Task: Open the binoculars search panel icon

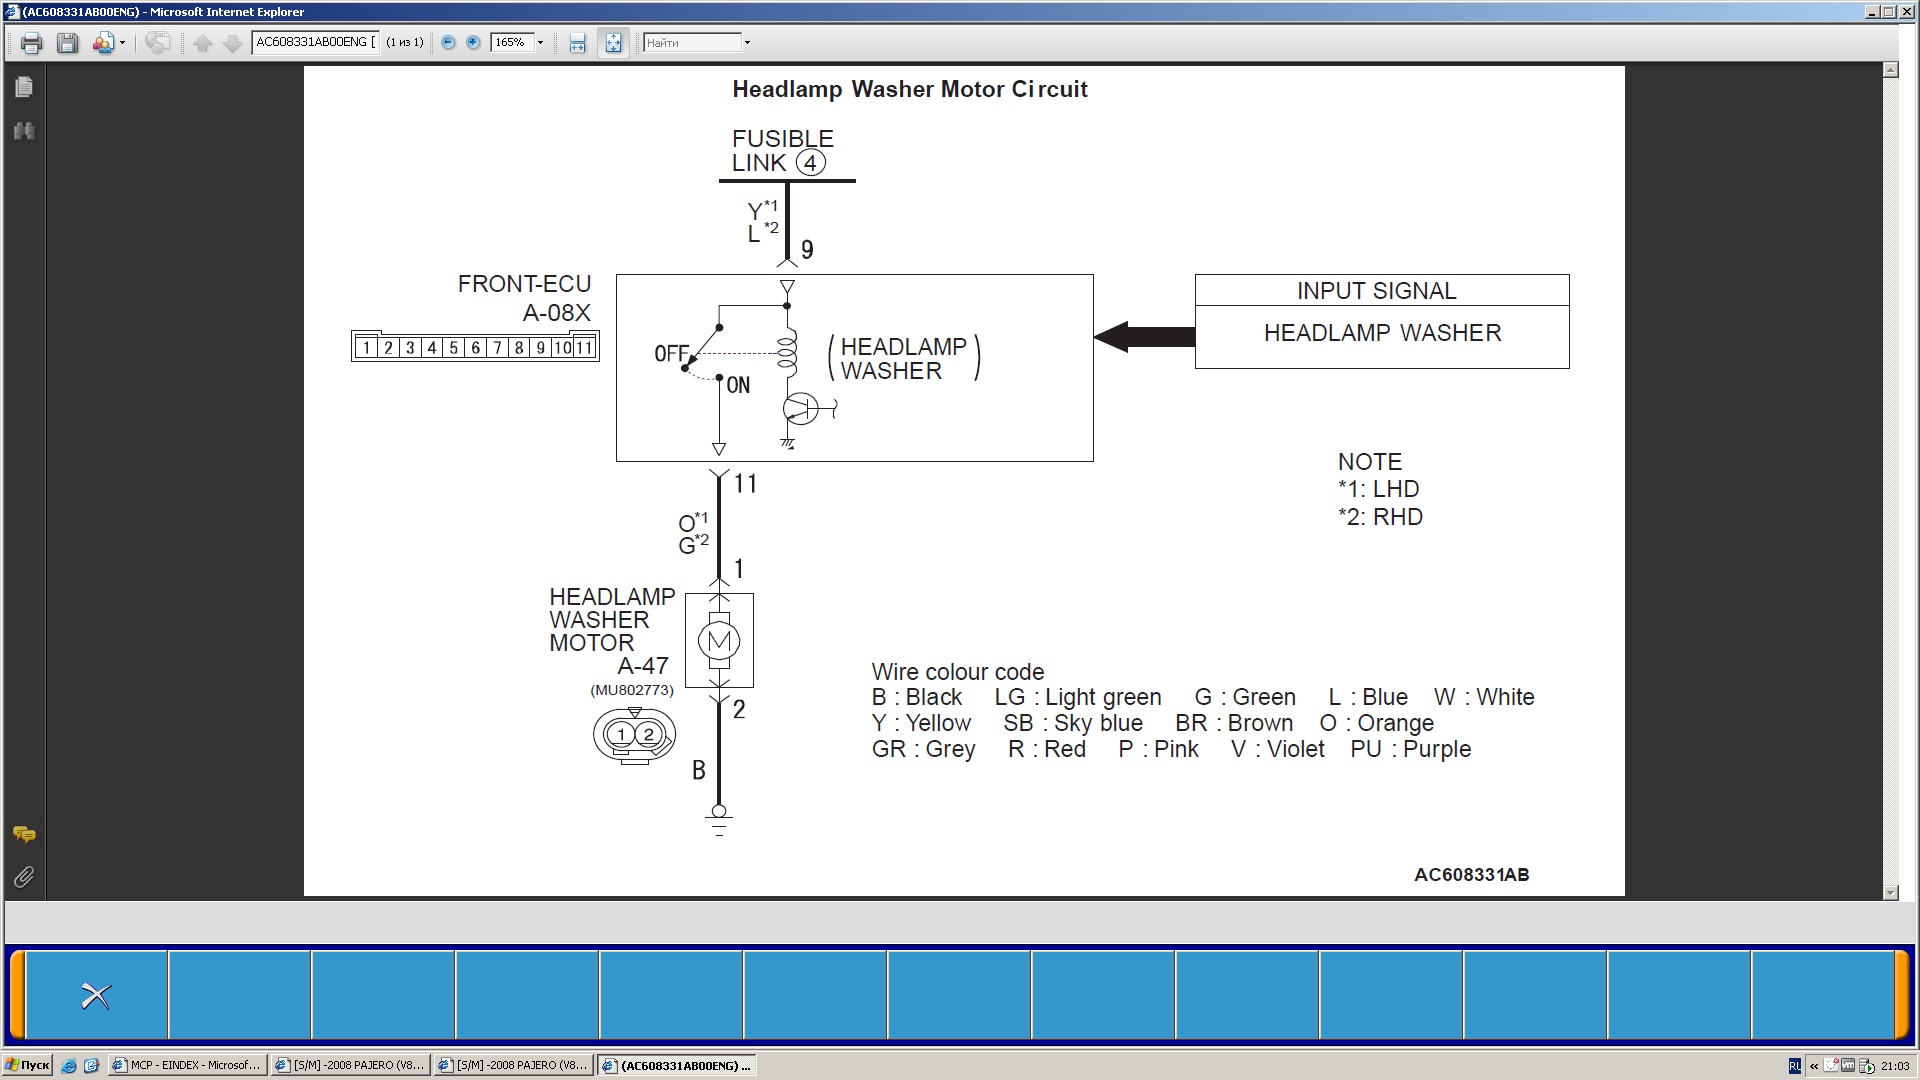Action: click(x=24, y=131)
